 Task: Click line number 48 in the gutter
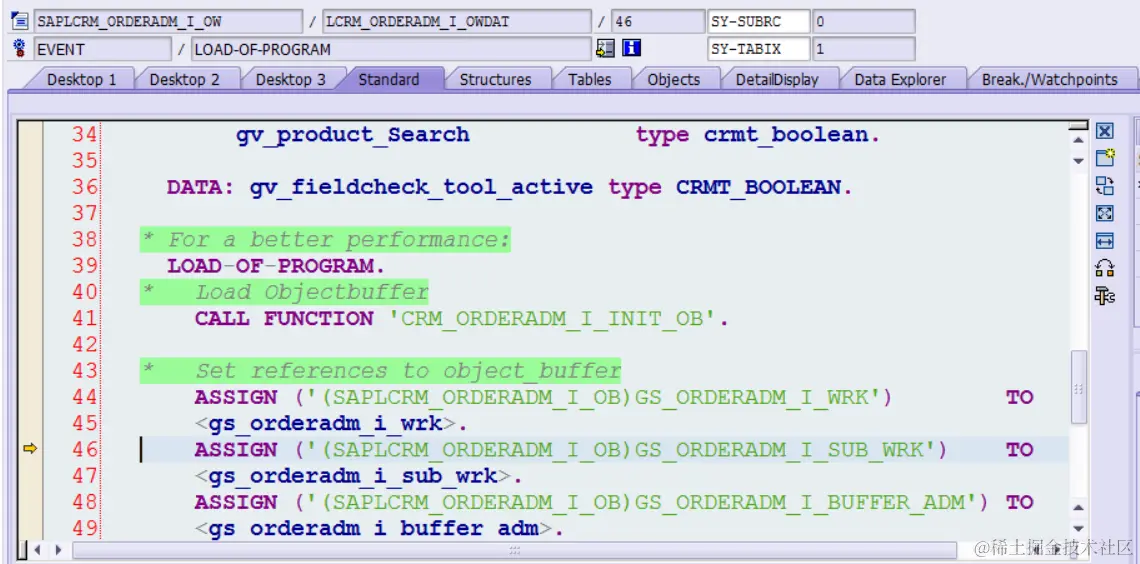(x=85, y=502)
